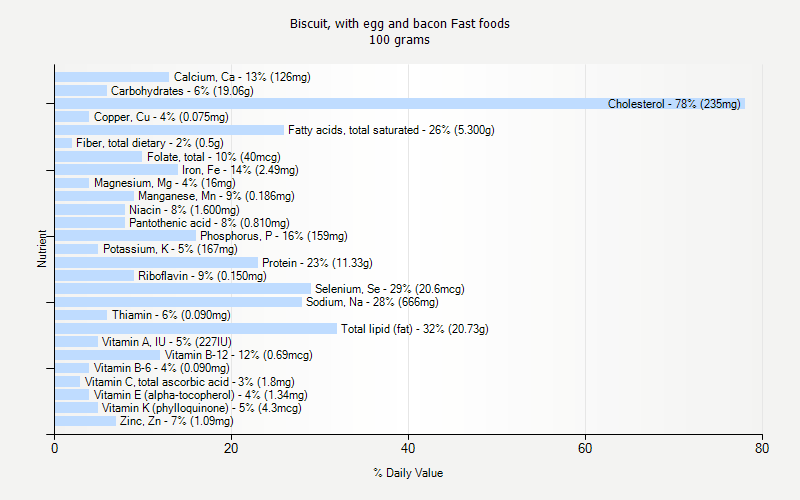Click the 80 tick on x-axis
The image size is (800, 500).
pos(762,449)
